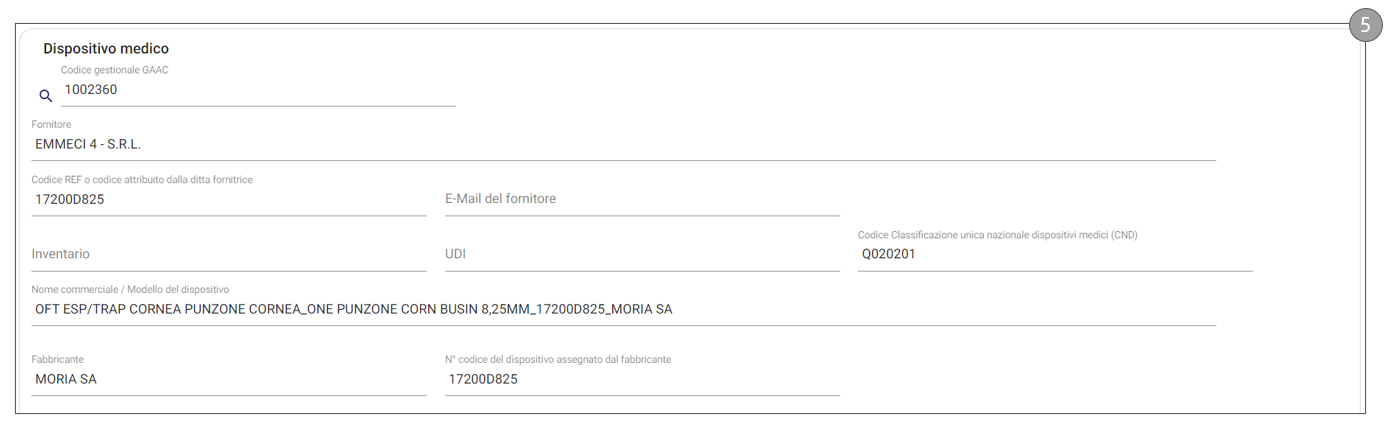Focus the Fabbricante field showing MORIA SA
Viewport: 1392px width, 427px height.
tap(228, 380)
